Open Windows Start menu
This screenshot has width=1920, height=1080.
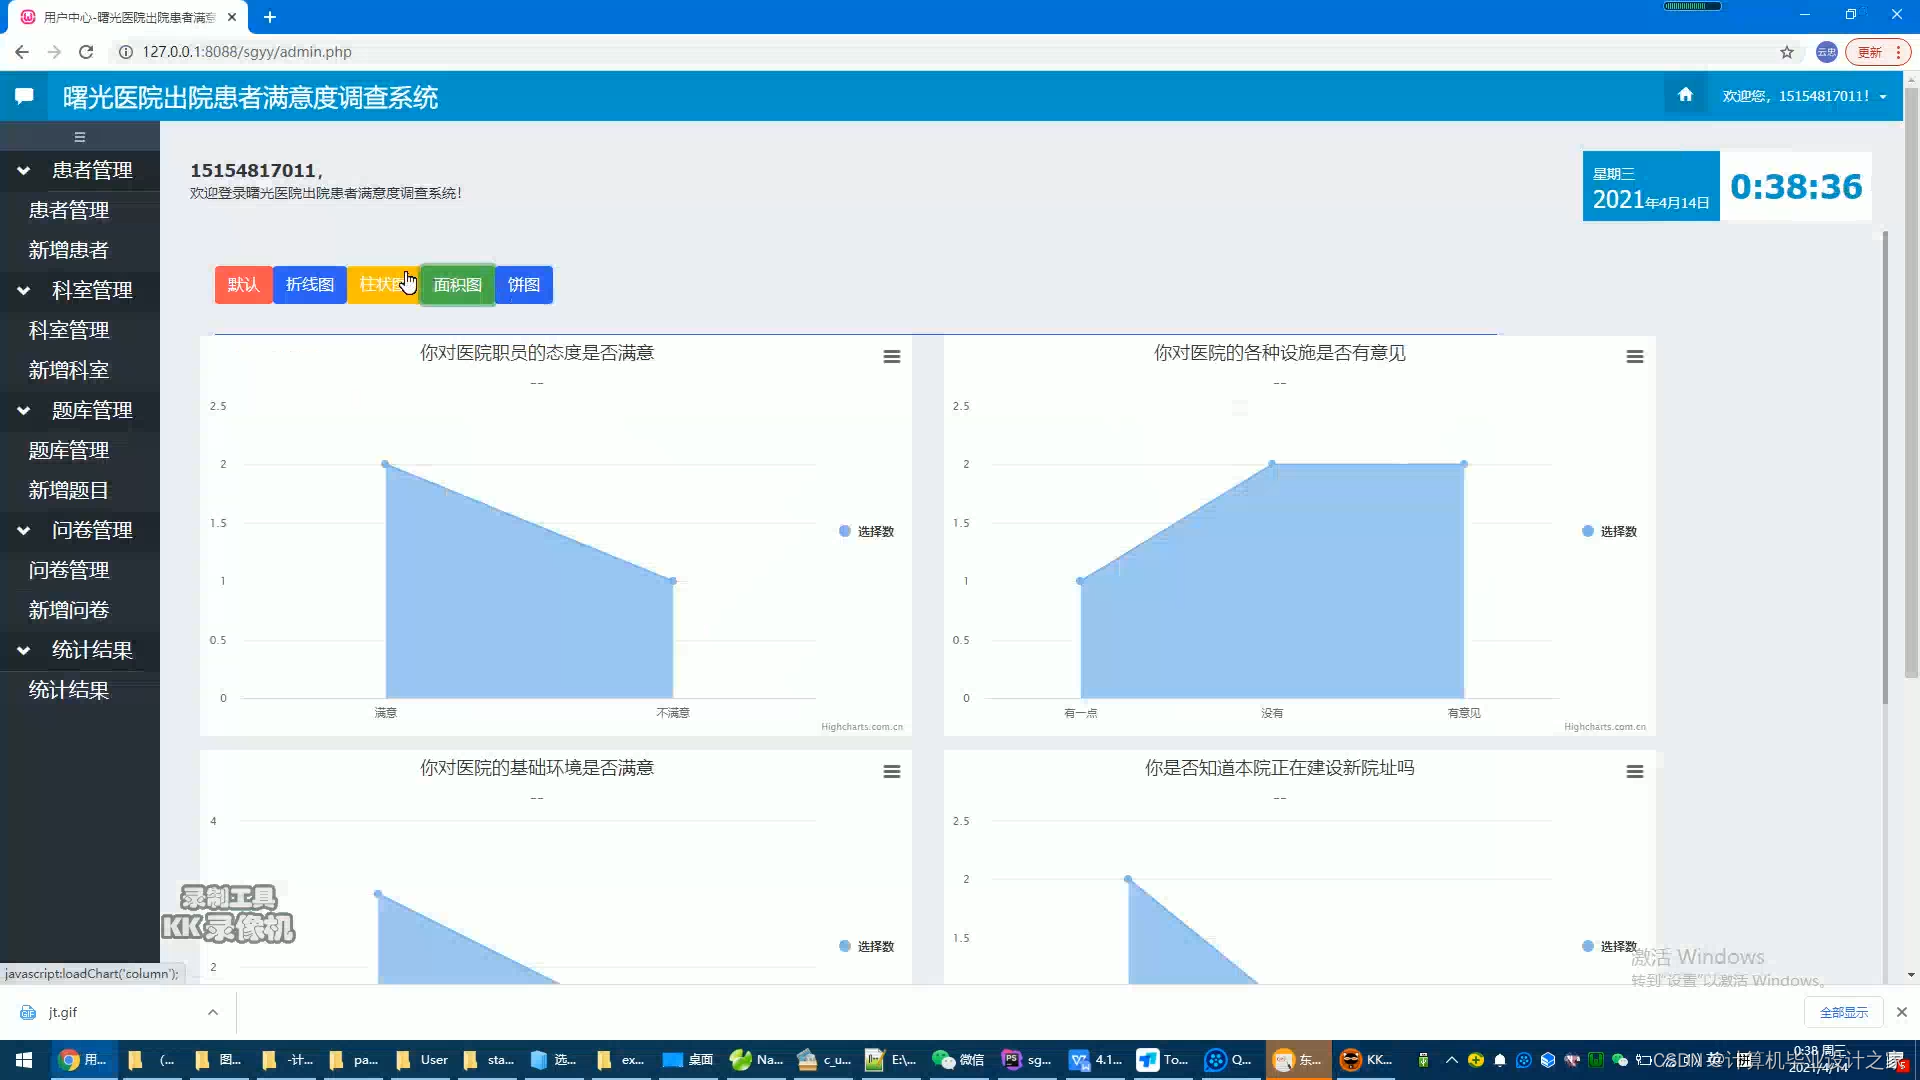pos(24,1060)
